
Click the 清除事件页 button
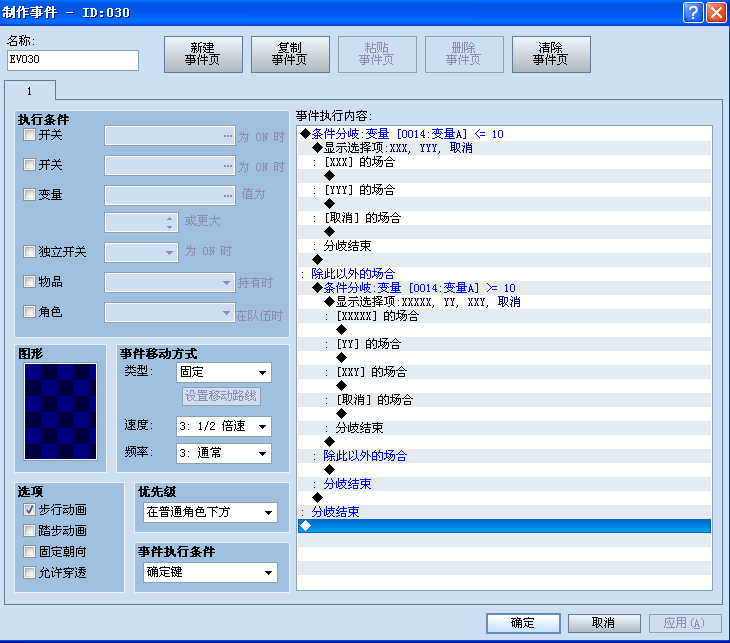pyautogui.click(x=551, y=54)
